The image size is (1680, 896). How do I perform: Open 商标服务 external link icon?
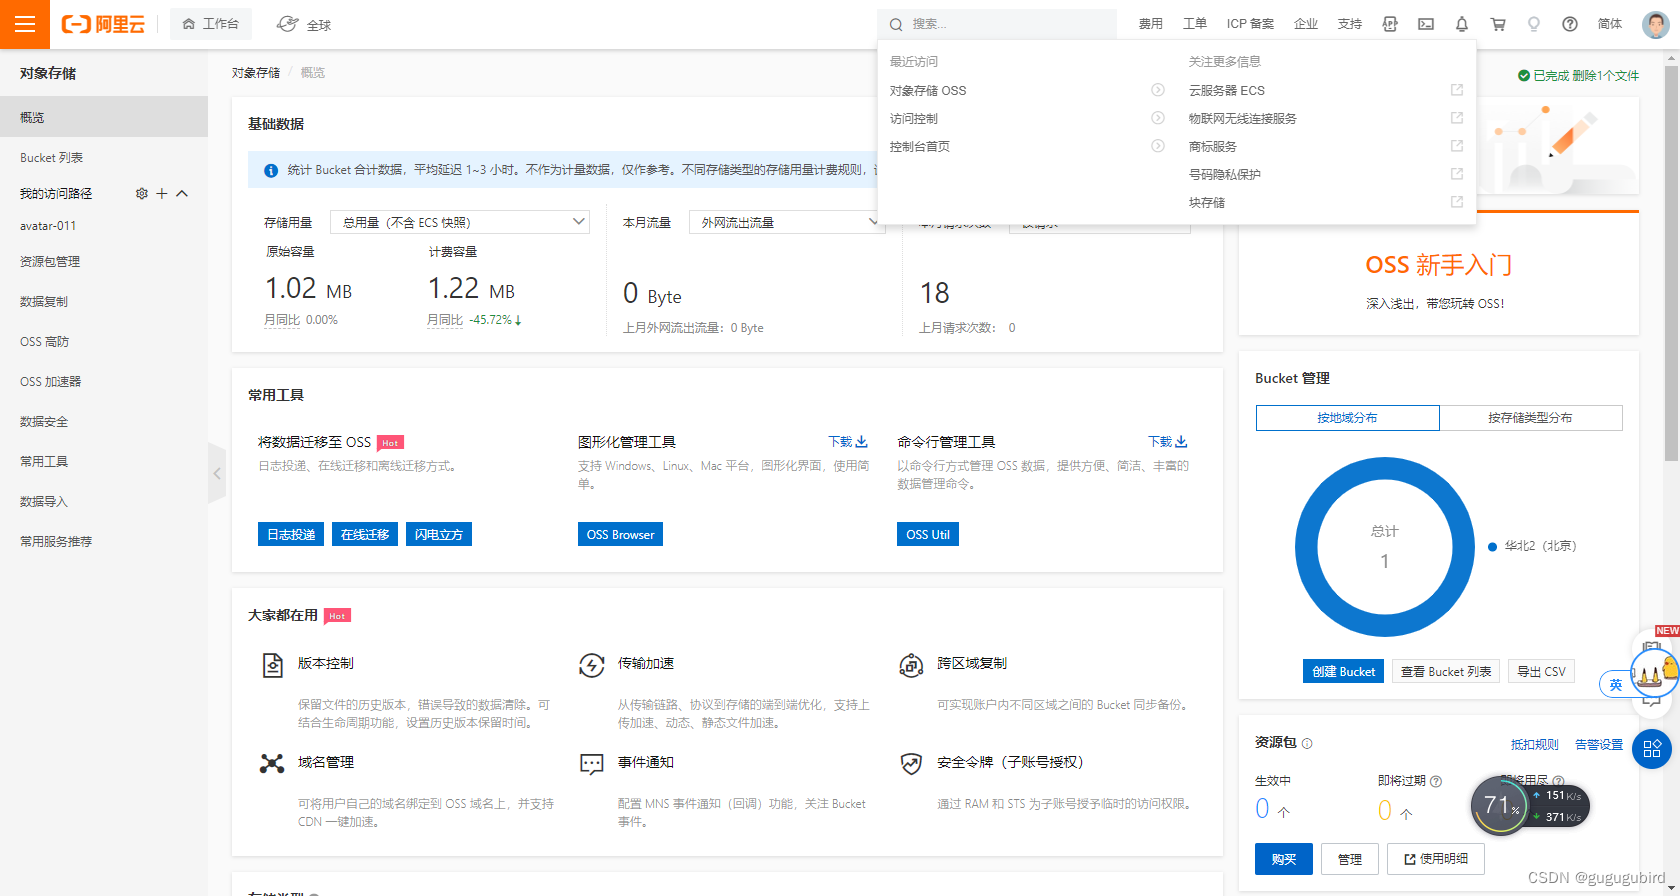click(x=1457, y=146)
